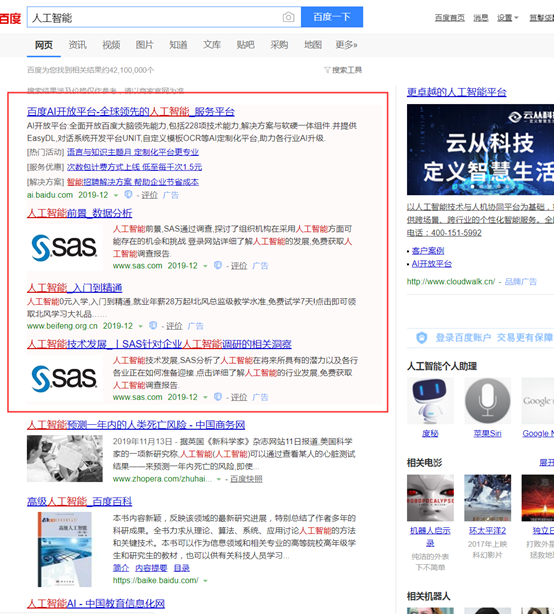
Task: Open the 更多» tab menu
Action: [x=346, y=45]
